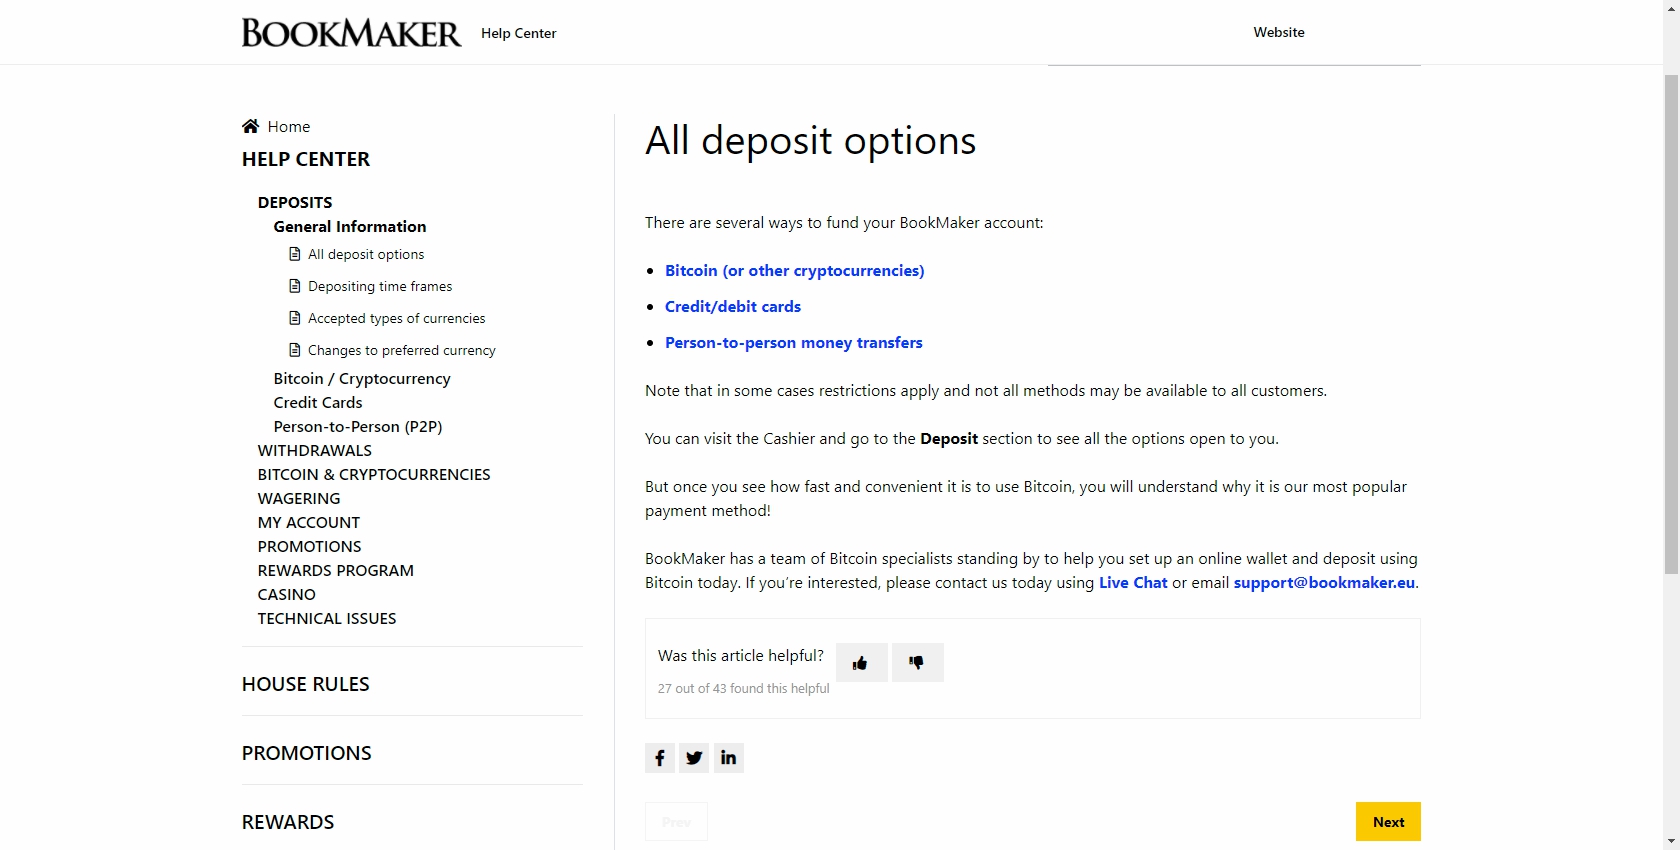Collapse the General Information subsection
Image resolution: width=1680 pixels, height=850 pixels.
(350, 226)
